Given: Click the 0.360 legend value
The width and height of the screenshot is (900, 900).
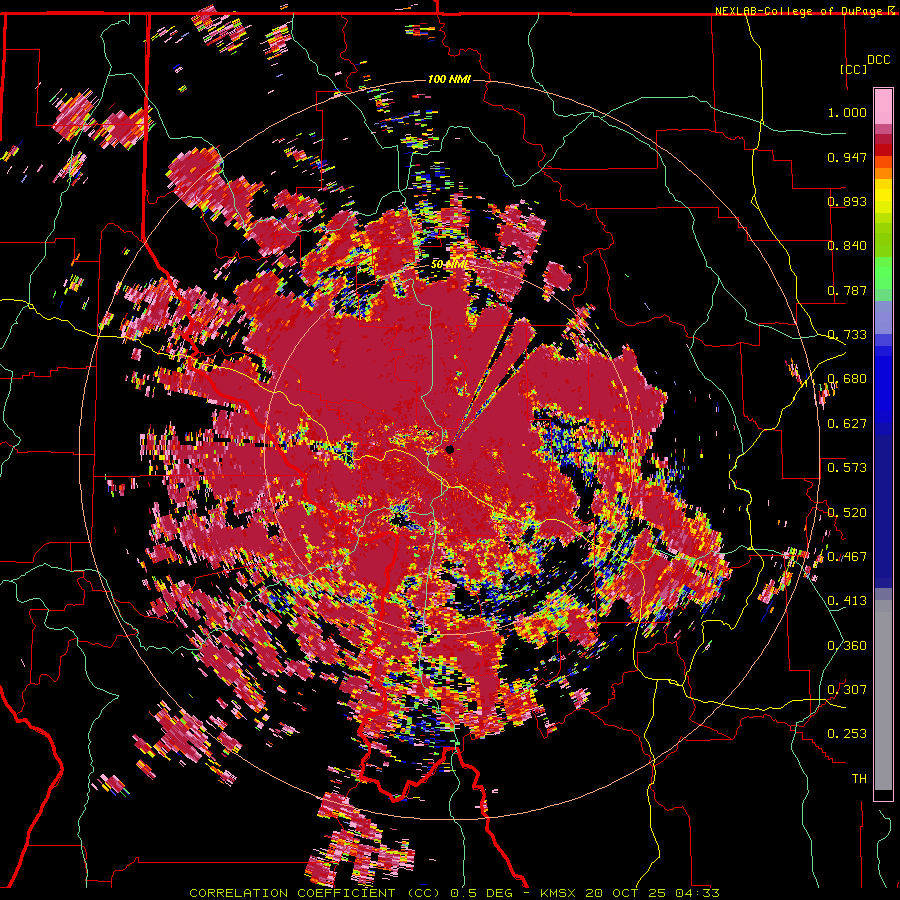Looking at the screenshot, I should click(x=847, y=646).
